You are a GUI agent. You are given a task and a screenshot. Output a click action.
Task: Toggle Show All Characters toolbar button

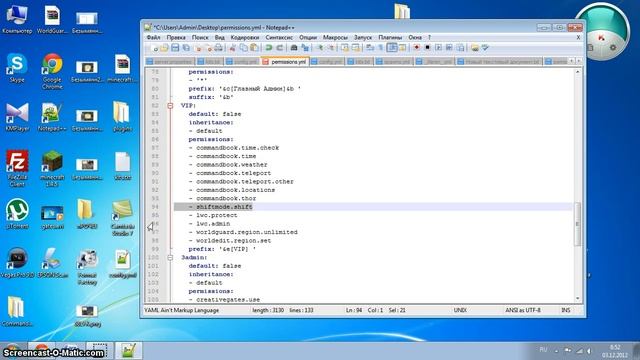(381, 48)
